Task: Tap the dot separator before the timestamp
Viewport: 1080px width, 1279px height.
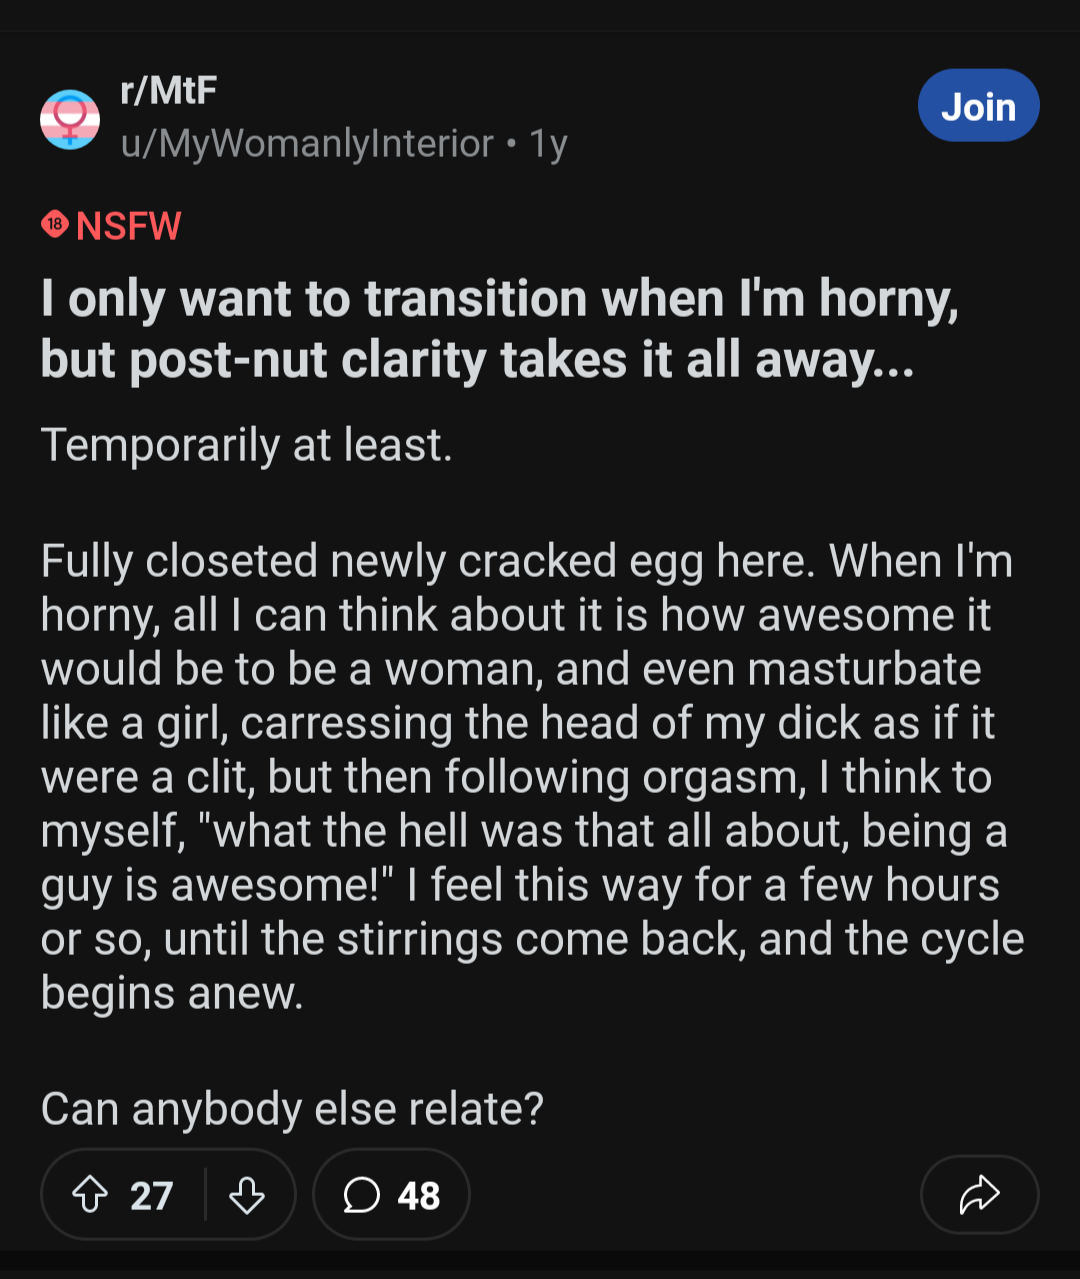Action: coord(512,145)
